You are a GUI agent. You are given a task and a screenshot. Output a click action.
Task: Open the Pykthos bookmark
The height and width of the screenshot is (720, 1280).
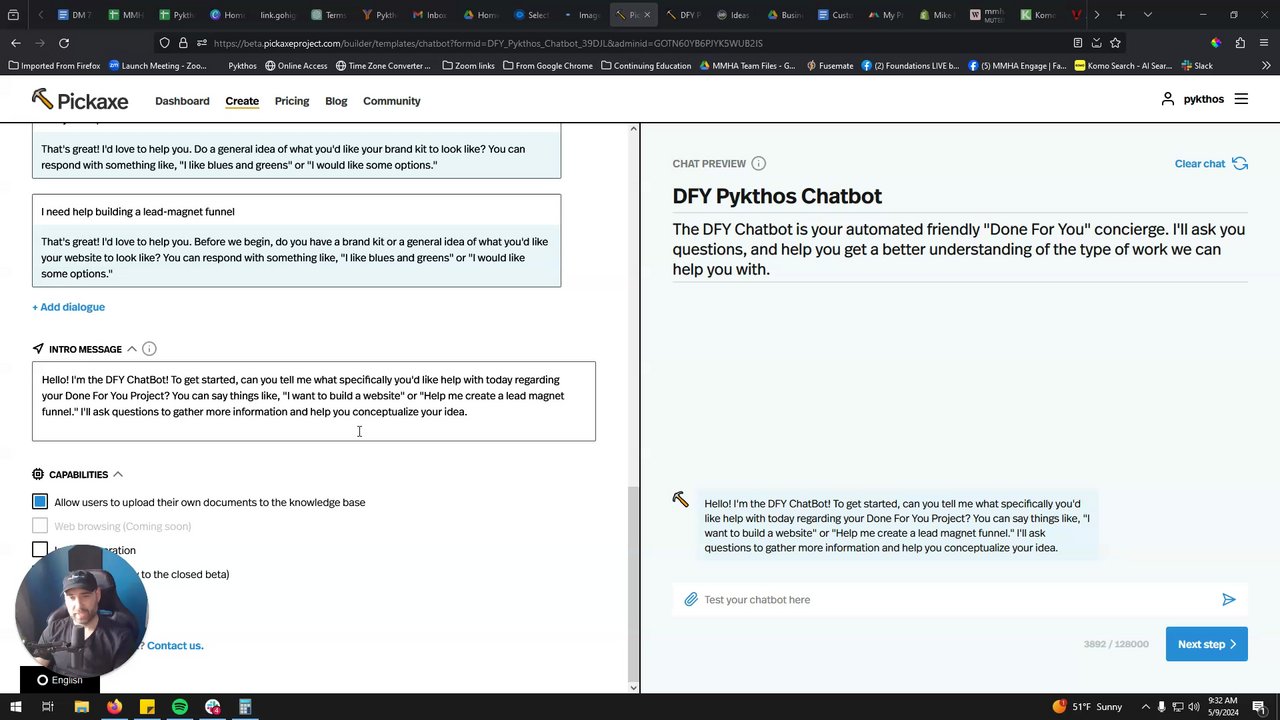point(242,66)
